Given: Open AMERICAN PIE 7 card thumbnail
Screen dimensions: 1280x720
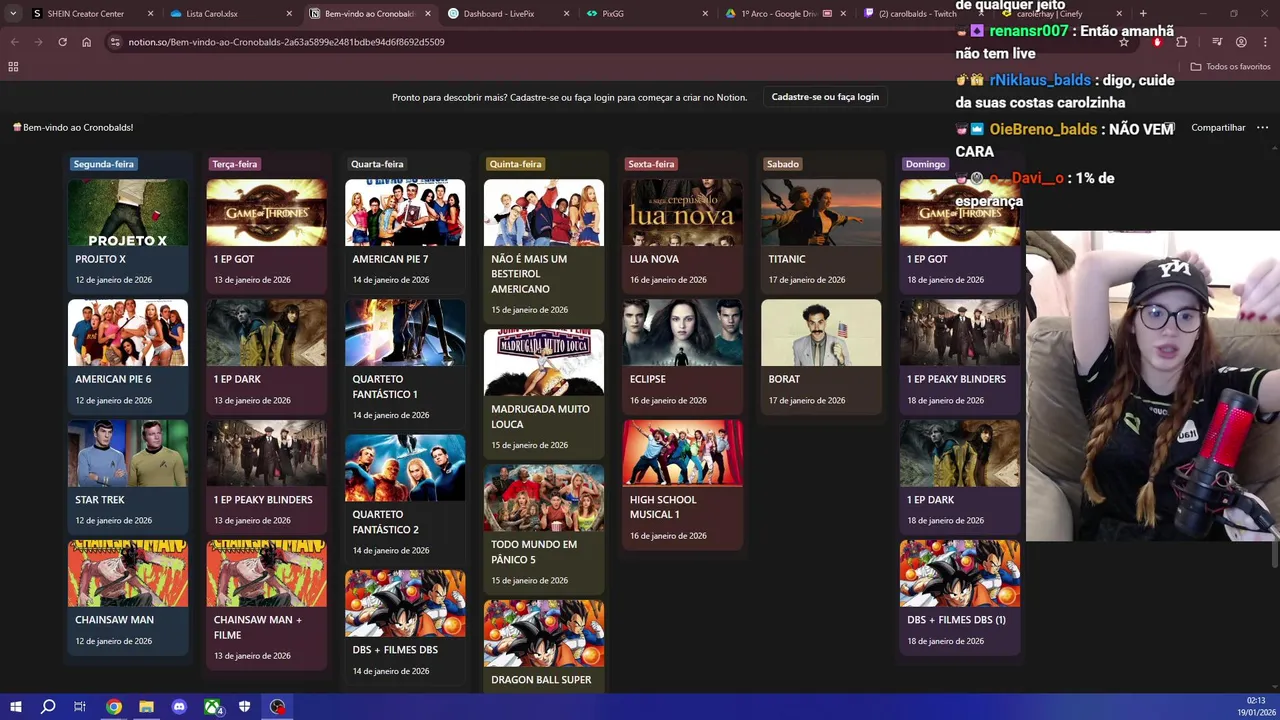Looking at the screenshot, I should (405, 213).
